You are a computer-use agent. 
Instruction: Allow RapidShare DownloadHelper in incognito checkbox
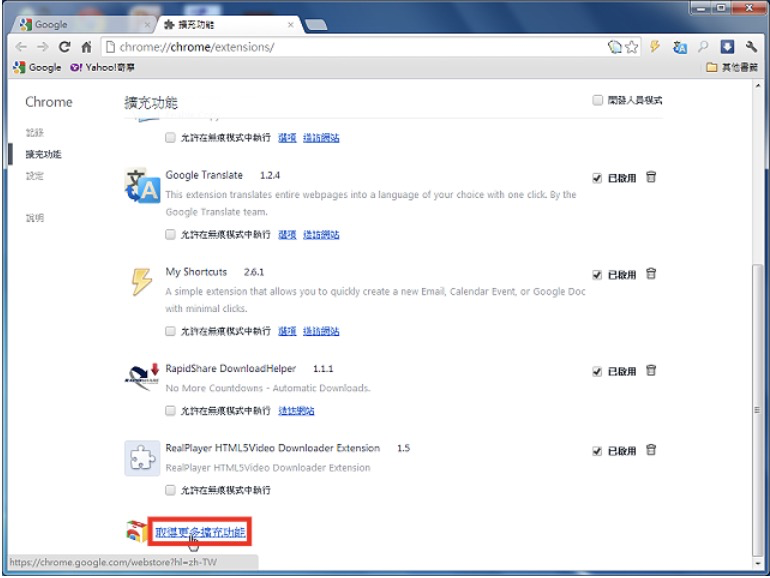click(170, 411)
